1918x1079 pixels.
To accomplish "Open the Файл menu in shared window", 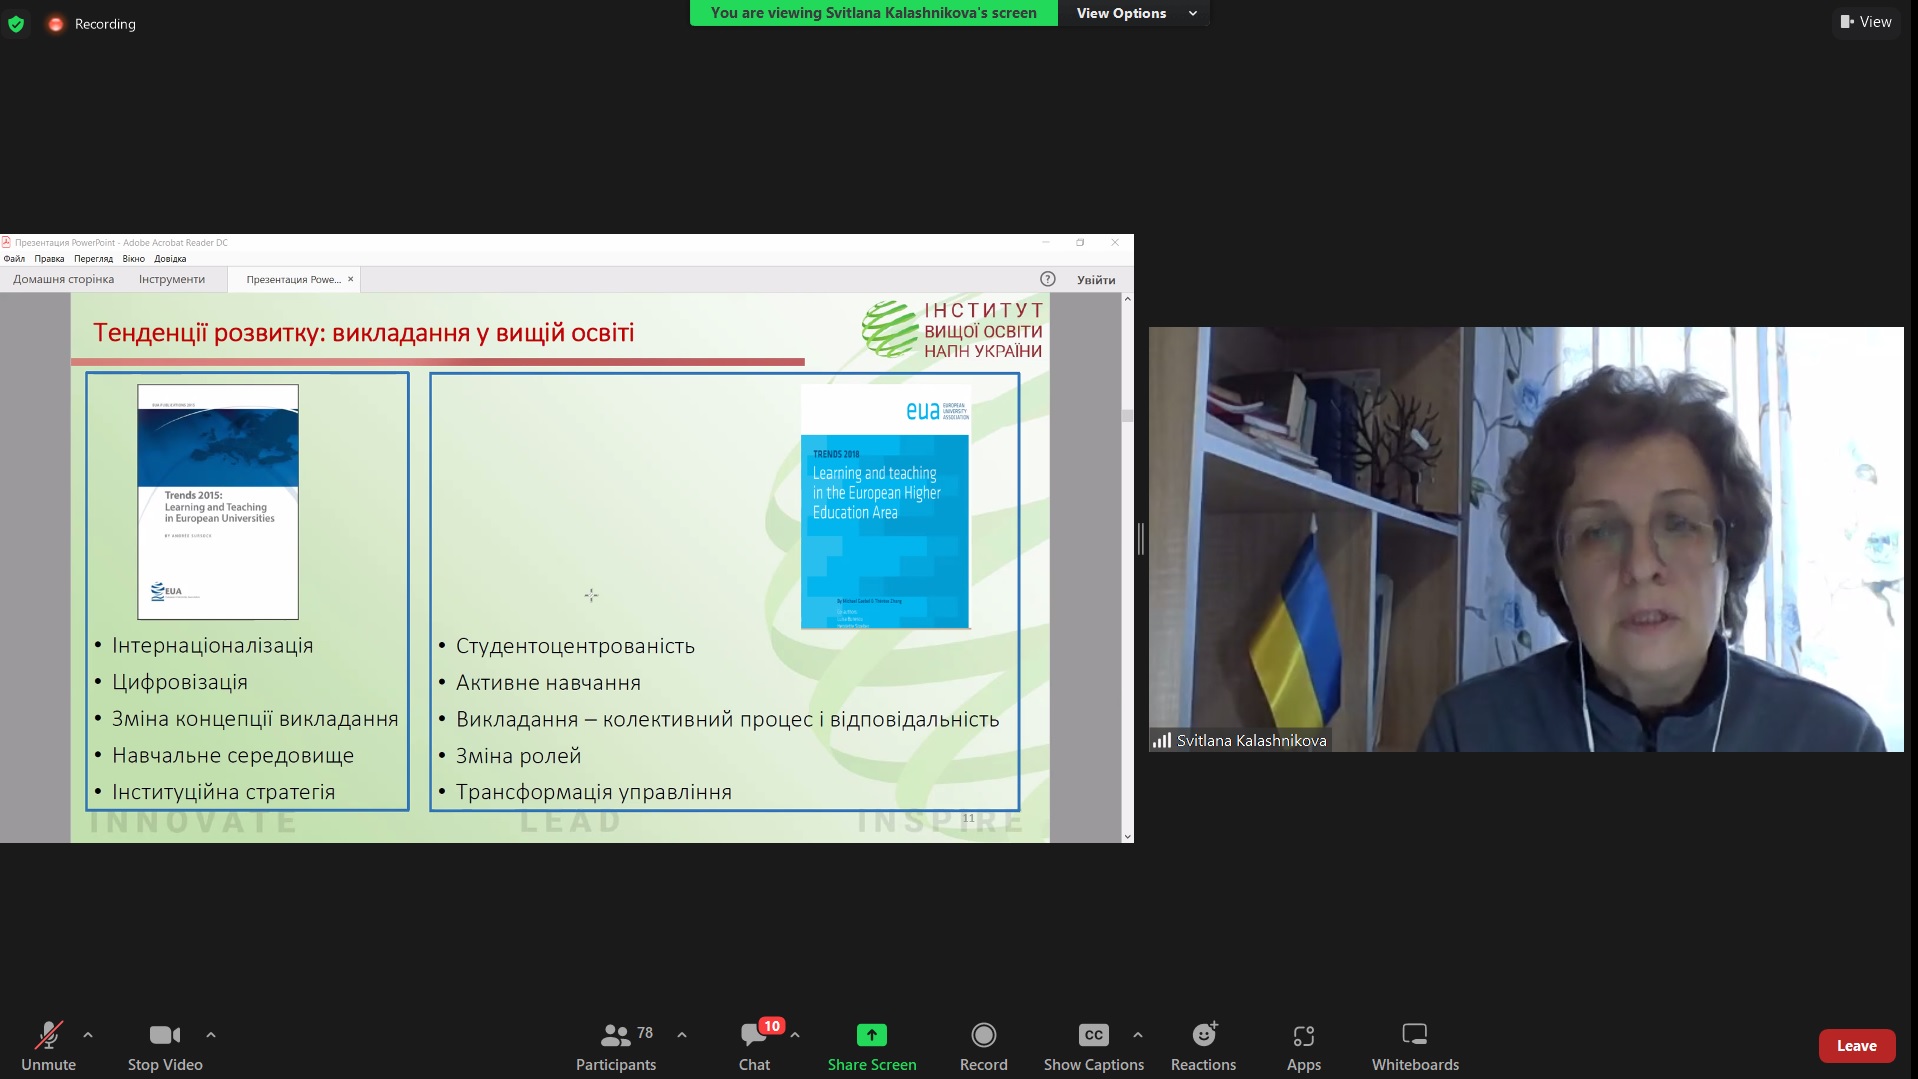I will pos(14,259).
